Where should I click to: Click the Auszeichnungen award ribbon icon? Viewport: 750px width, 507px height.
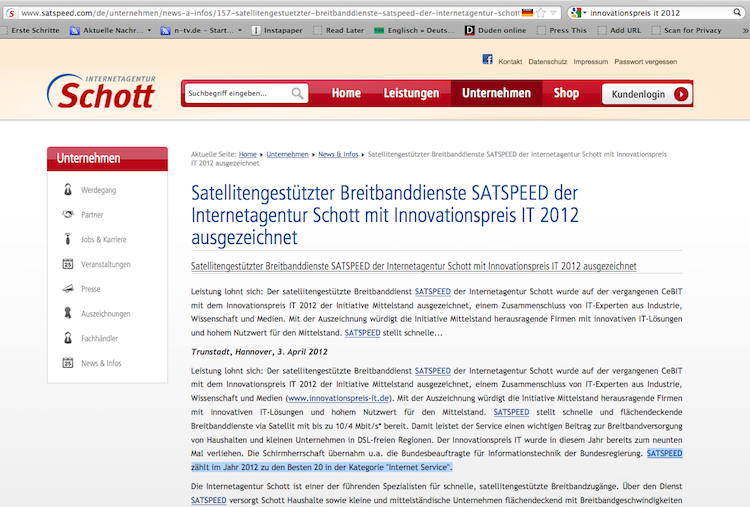coord(68,313)
